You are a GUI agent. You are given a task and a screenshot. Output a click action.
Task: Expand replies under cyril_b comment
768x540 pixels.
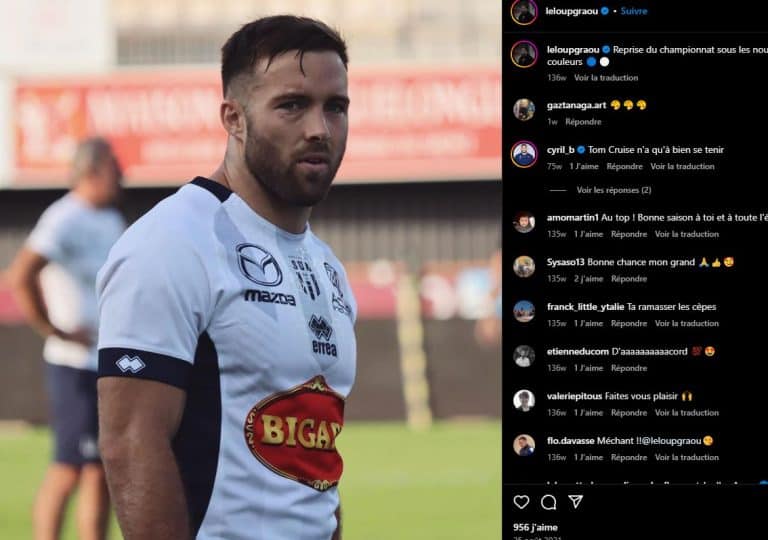(x=614, y=190)
